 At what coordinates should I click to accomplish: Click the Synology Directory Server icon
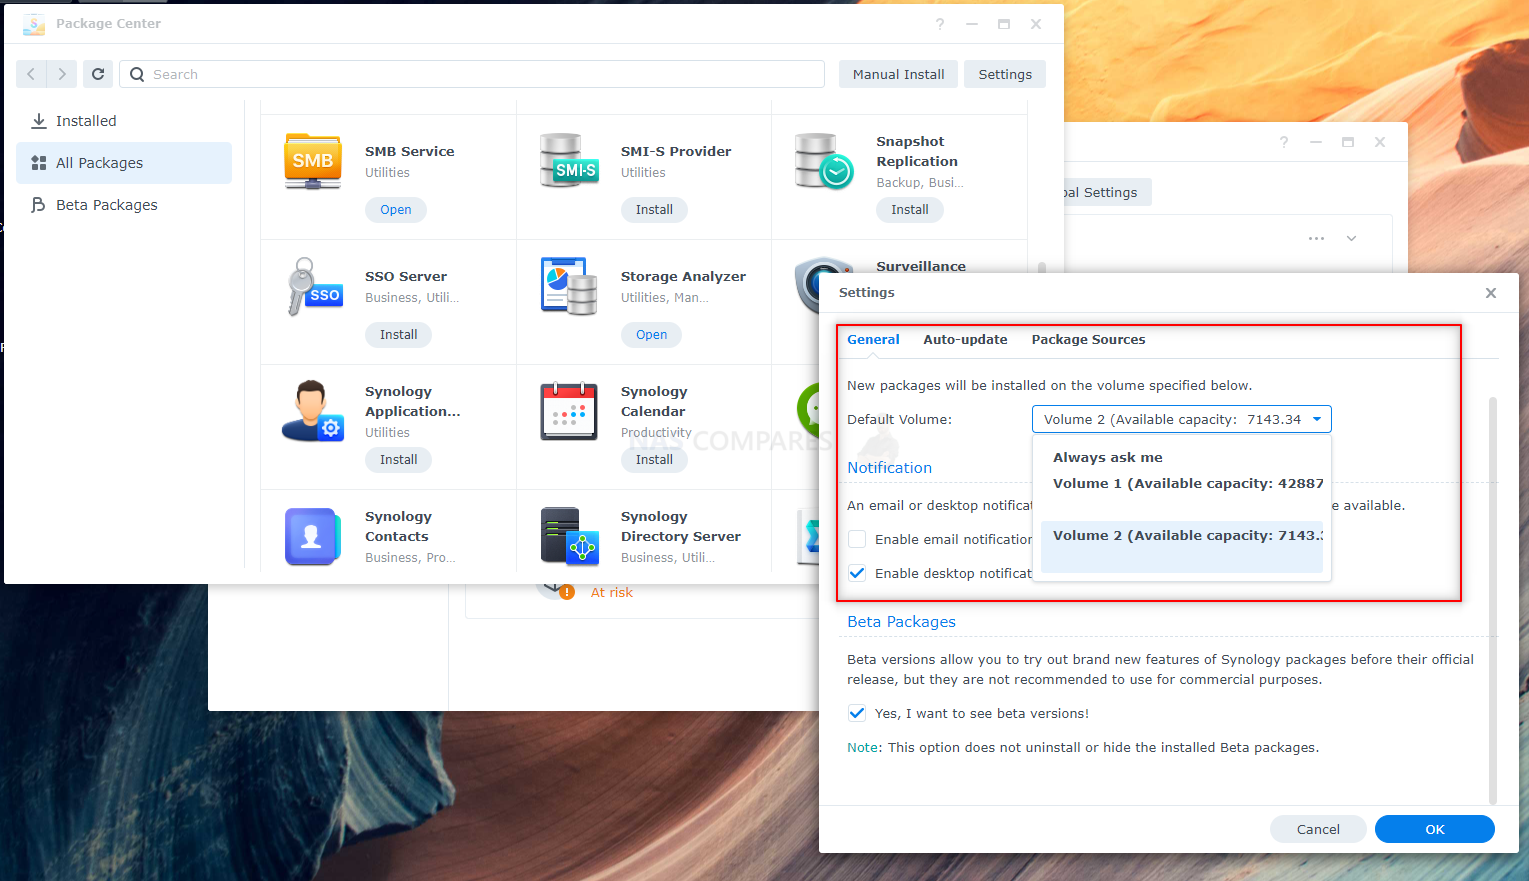coord(569,537)
